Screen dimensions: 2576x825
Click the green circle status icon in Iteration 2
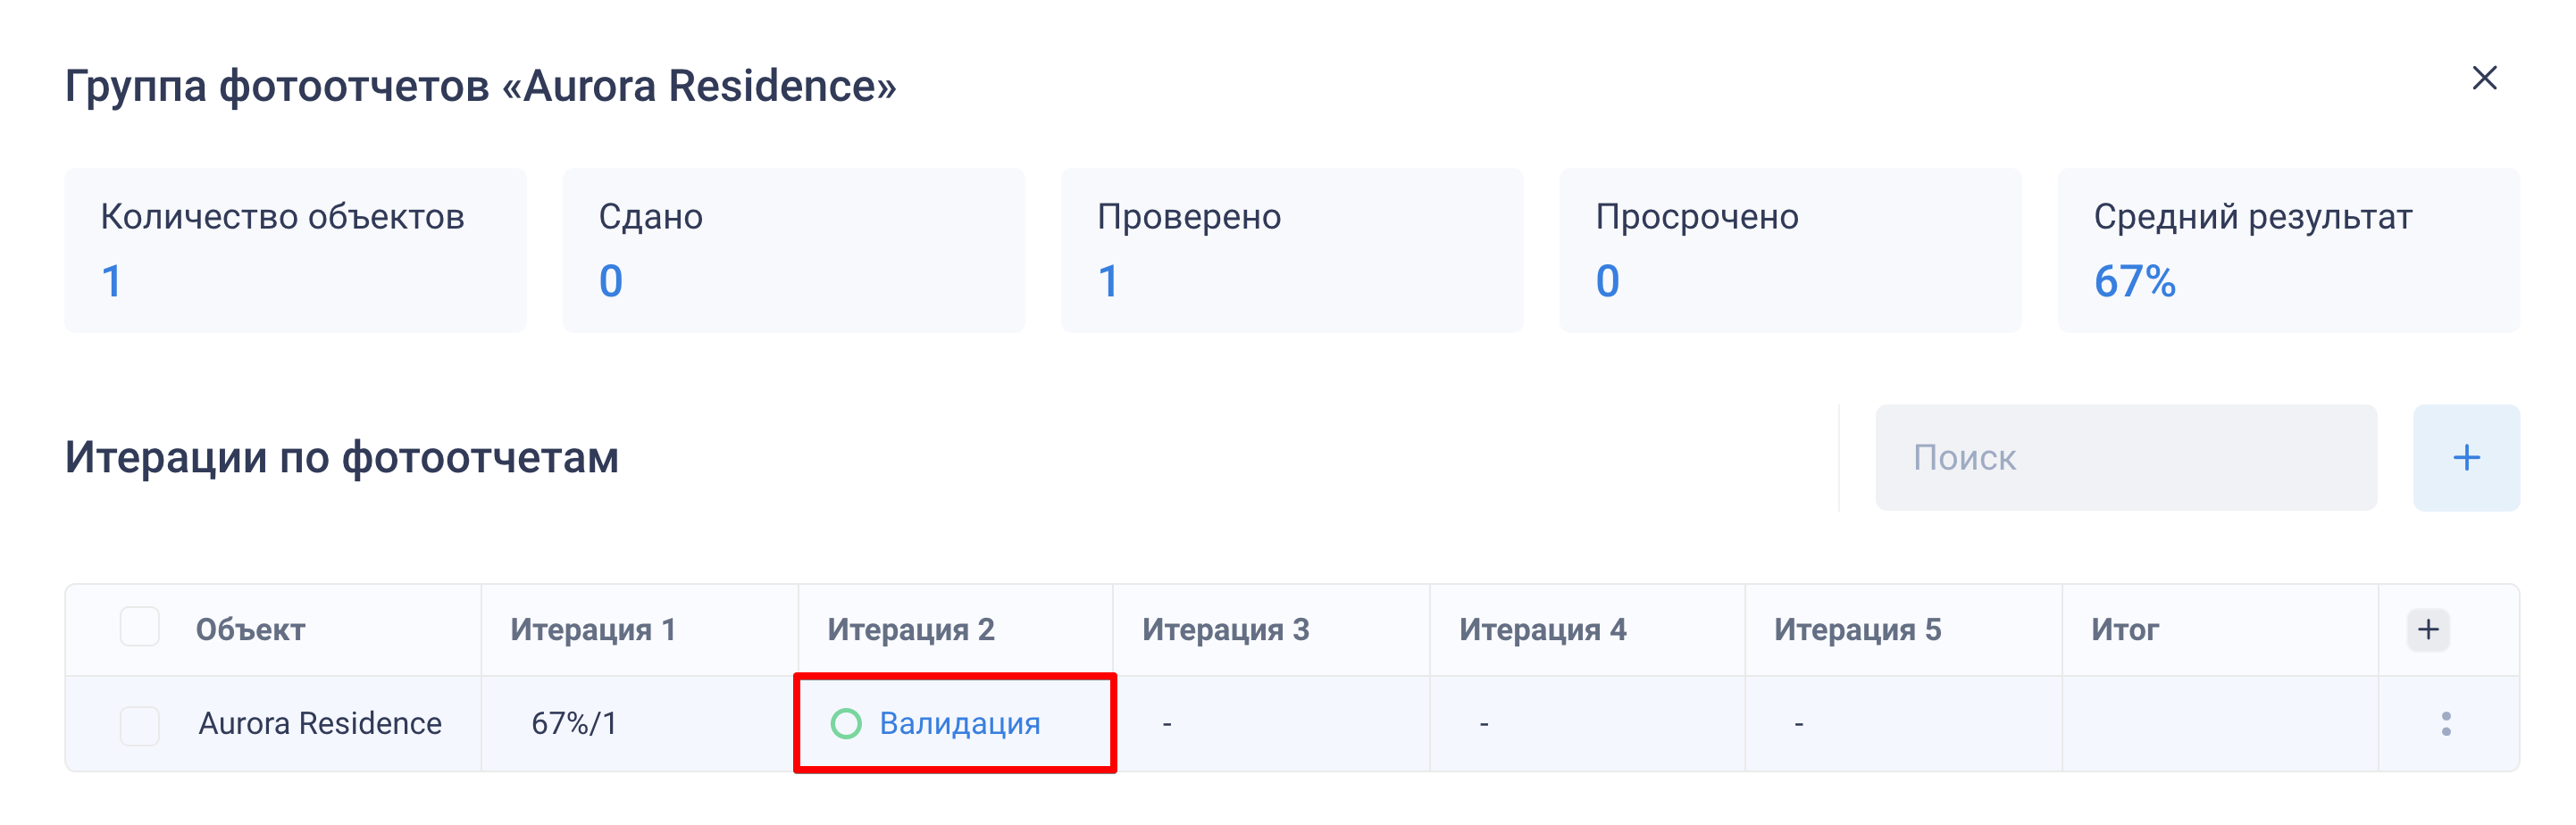(846, 724)
